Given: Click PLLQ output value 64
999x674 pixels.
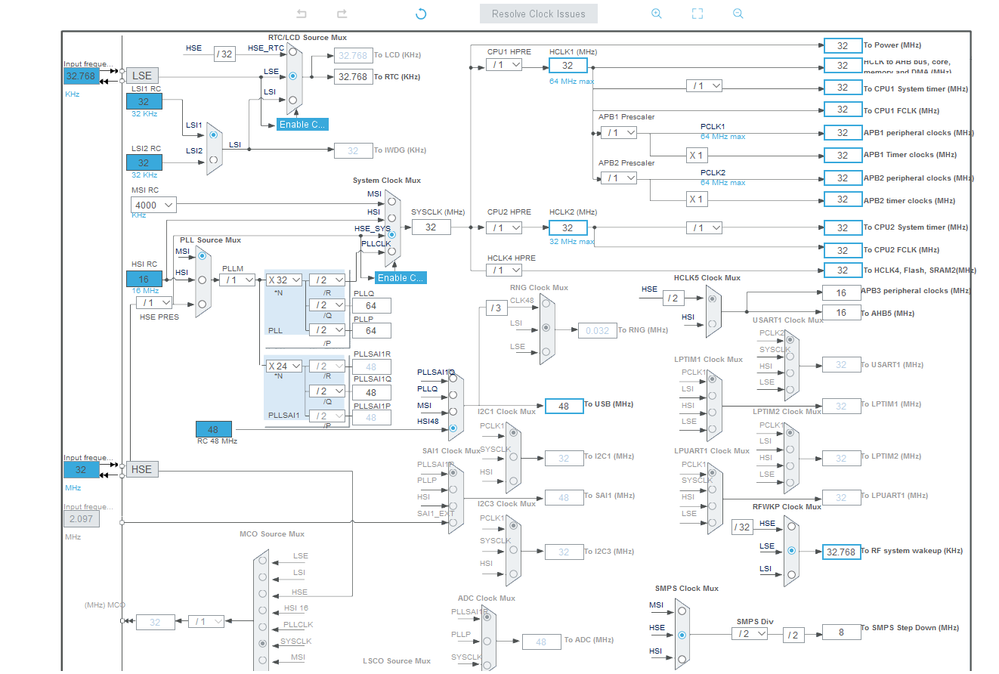Looking at the screenshot, I should tap(371, 306).
